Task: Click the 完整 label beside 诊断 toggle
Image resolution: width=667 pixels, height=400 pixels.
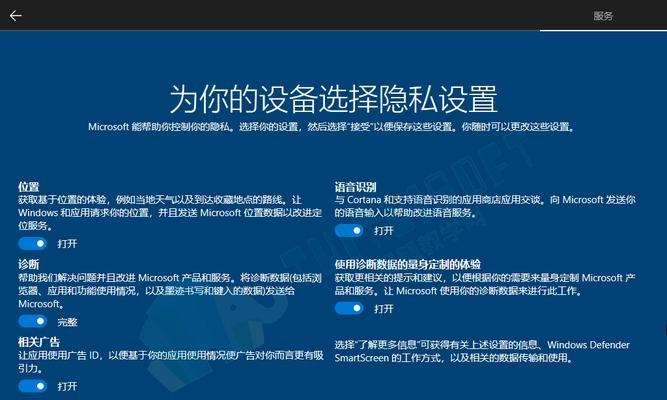Action: click(x=67, y=322)
